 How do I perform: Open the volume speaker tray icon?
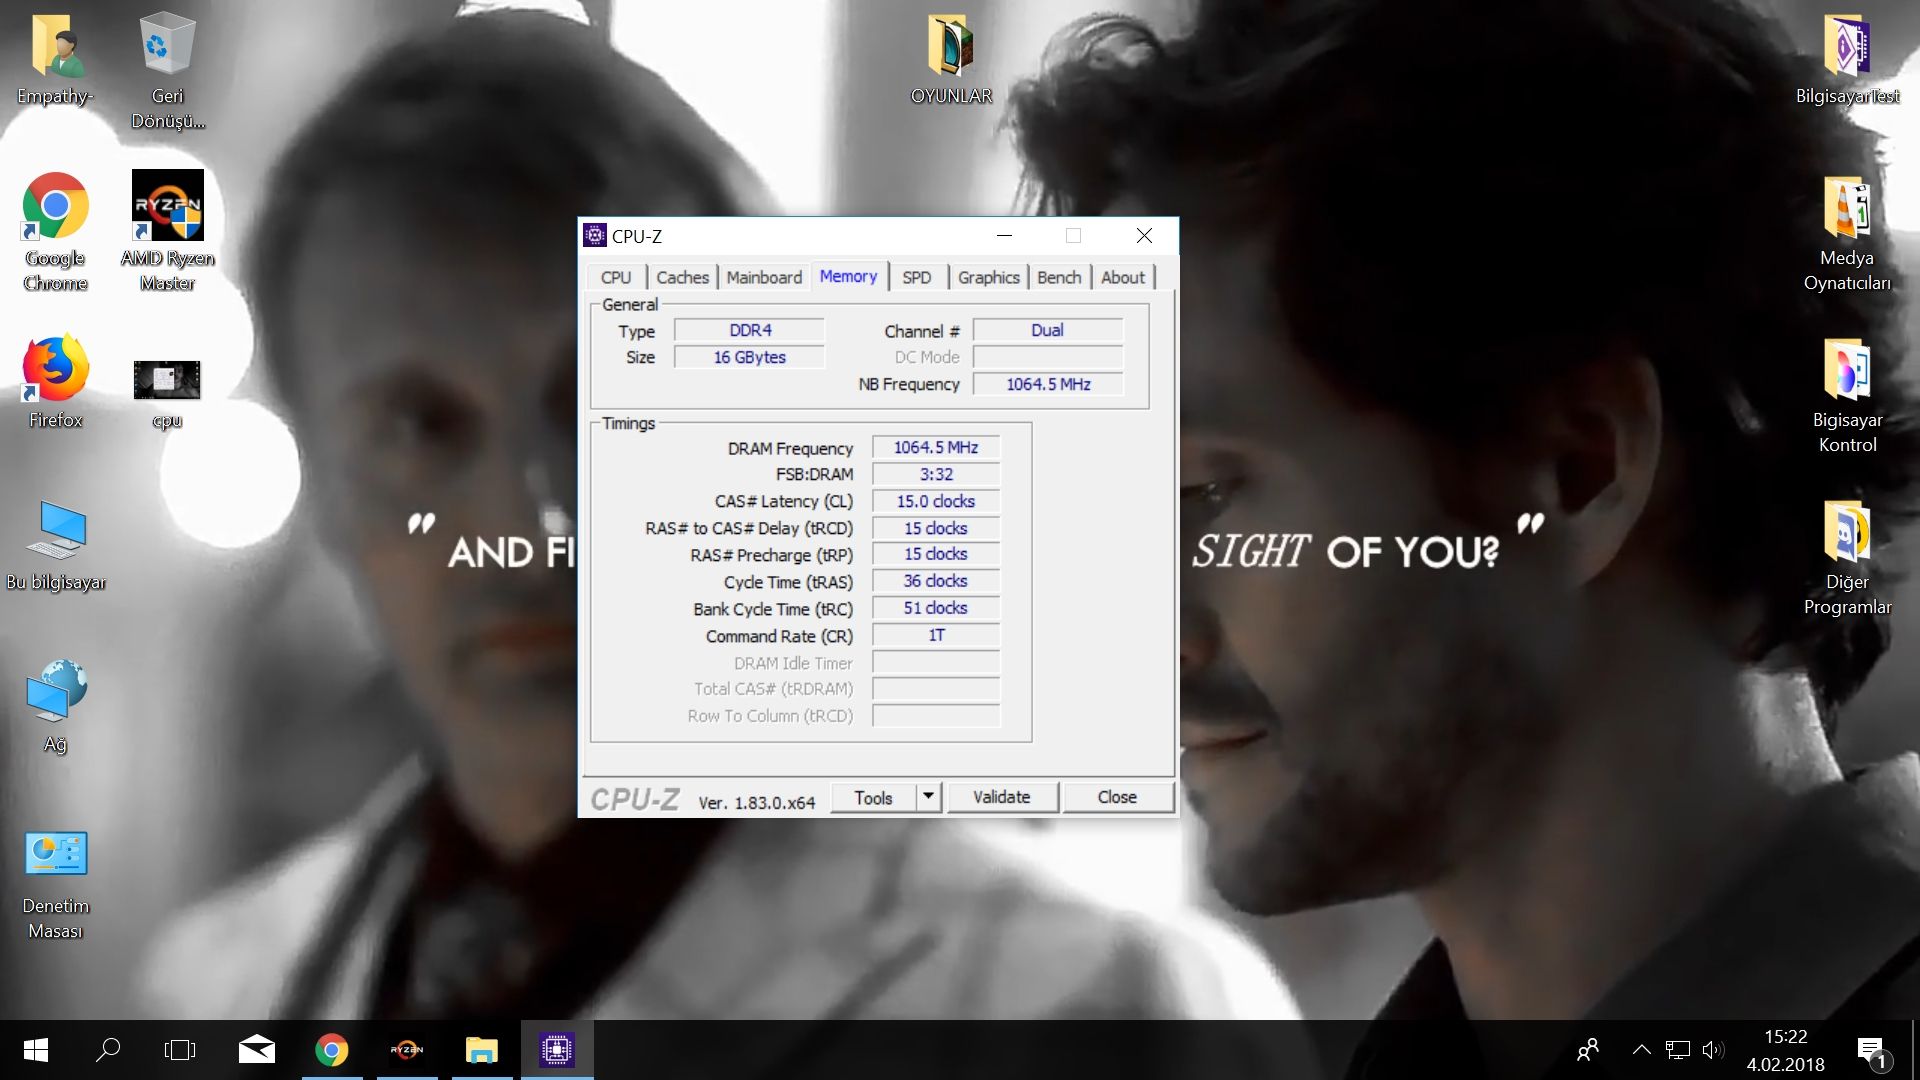click(x=1713, y=1050)
